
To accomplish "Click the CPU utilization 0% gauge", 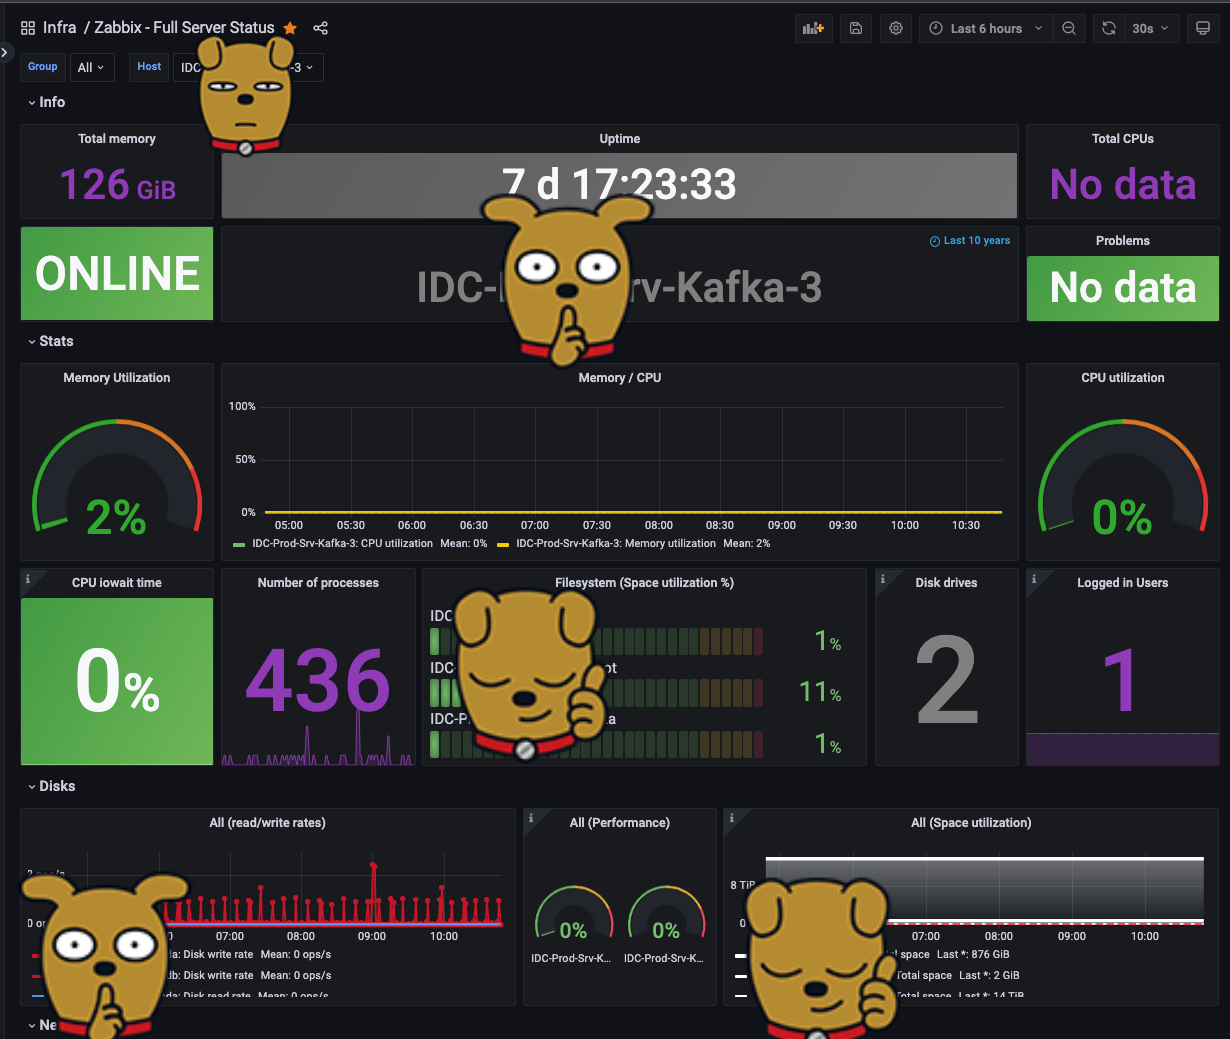I will 1123,477.
